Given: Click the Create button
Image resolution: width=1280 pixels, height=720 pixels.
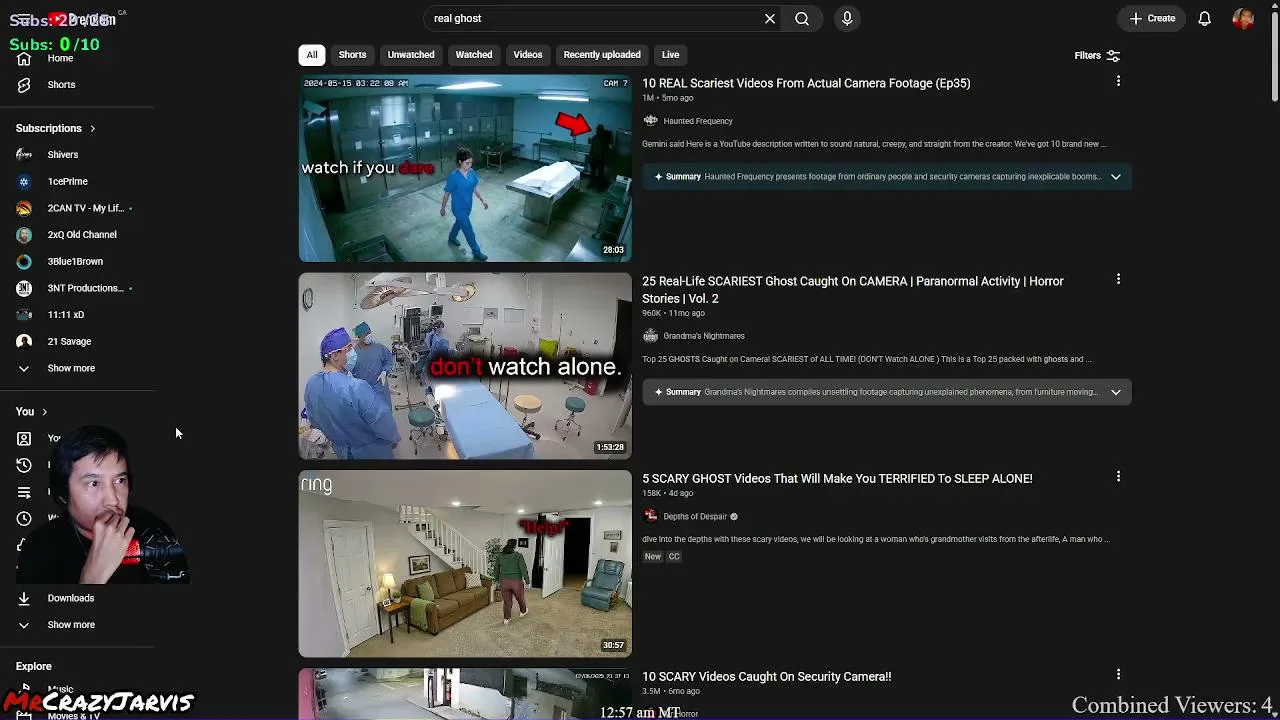Looking at the screenshot, I should [1153, 18].
